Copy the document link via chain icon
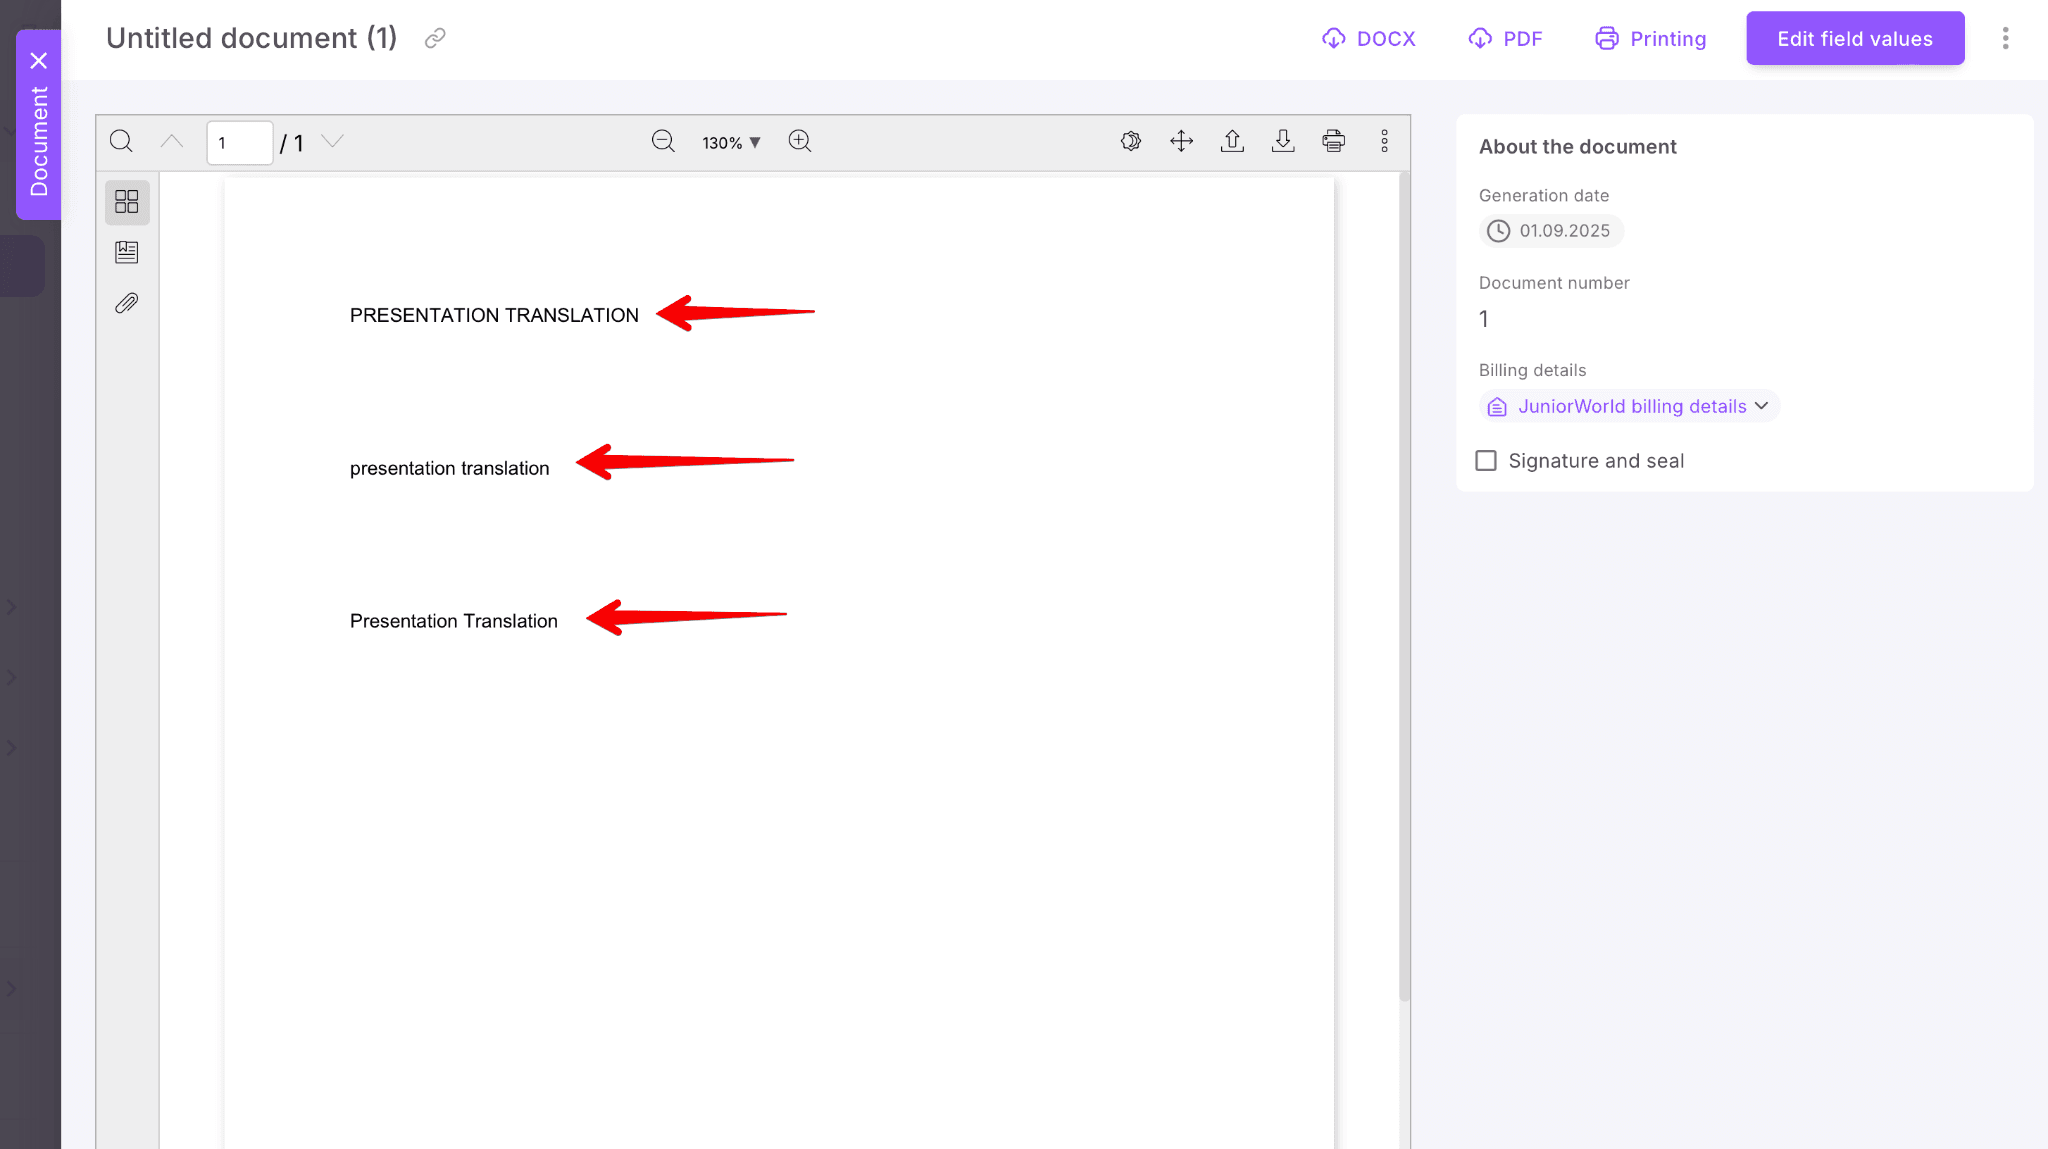Image resolution: width=2048 pixels, height=1149 pixels. tap(435, 38)
